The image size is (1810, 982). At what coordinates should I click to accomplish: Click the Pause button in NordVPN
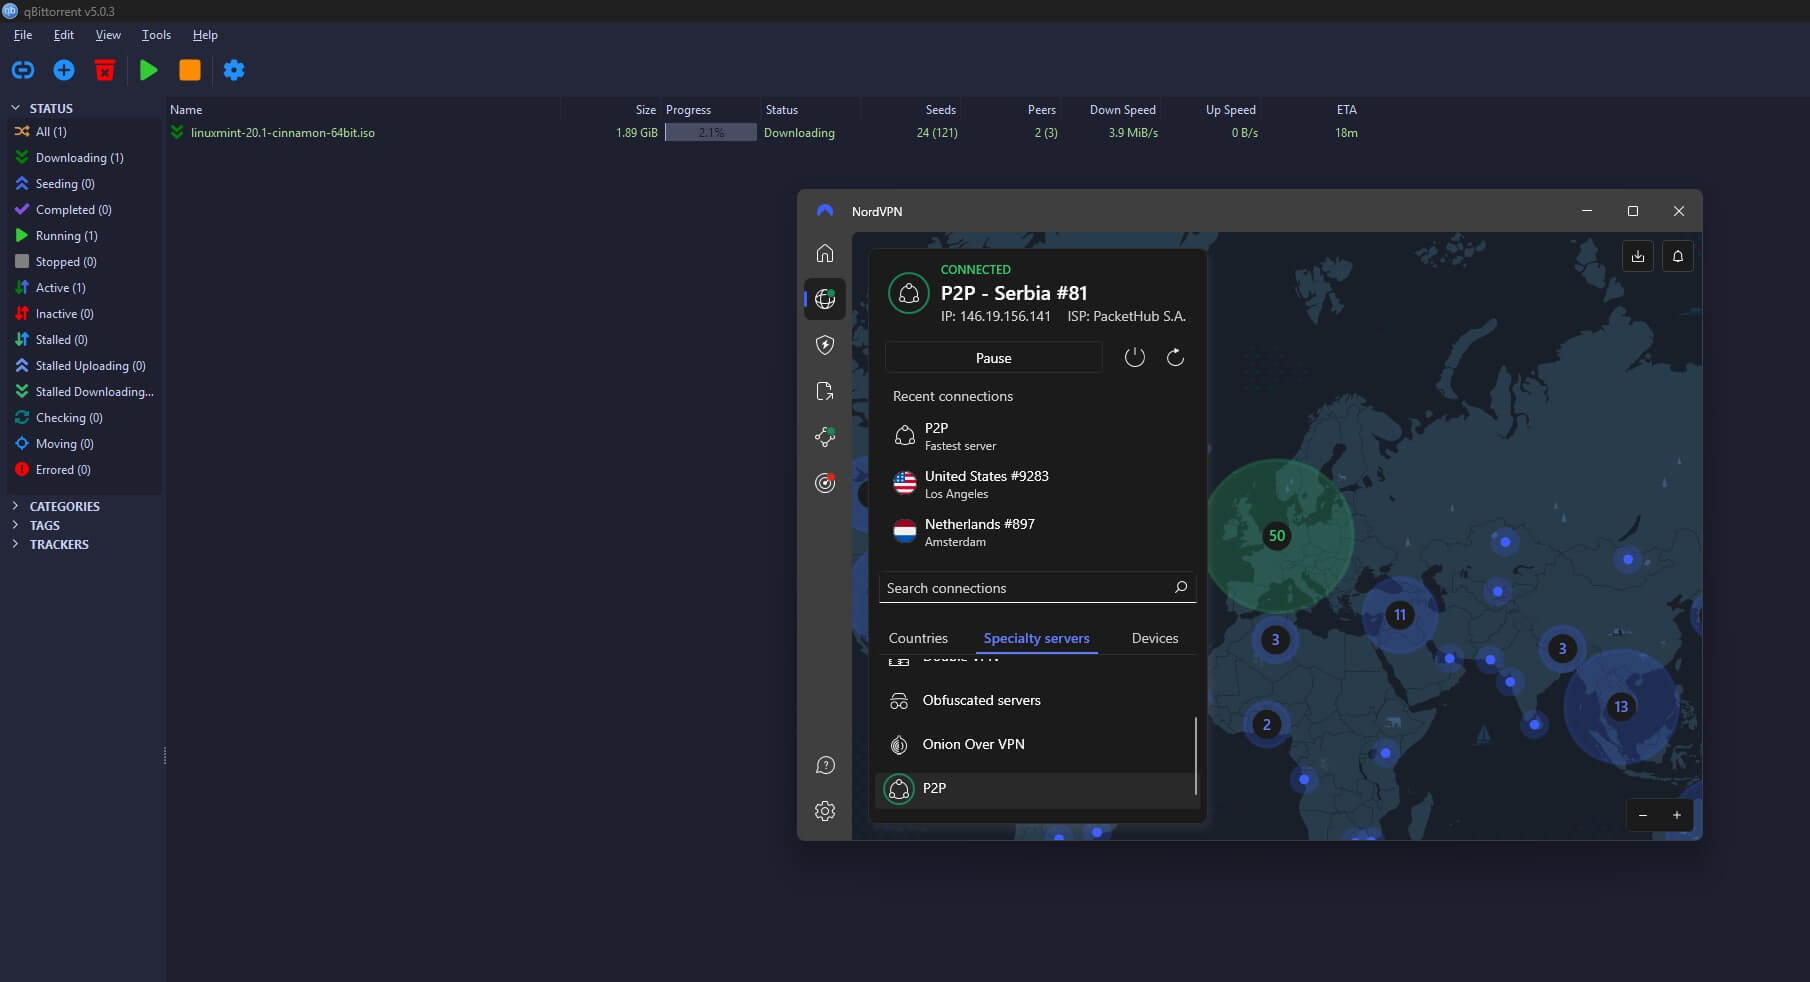[x=994, y=358]
